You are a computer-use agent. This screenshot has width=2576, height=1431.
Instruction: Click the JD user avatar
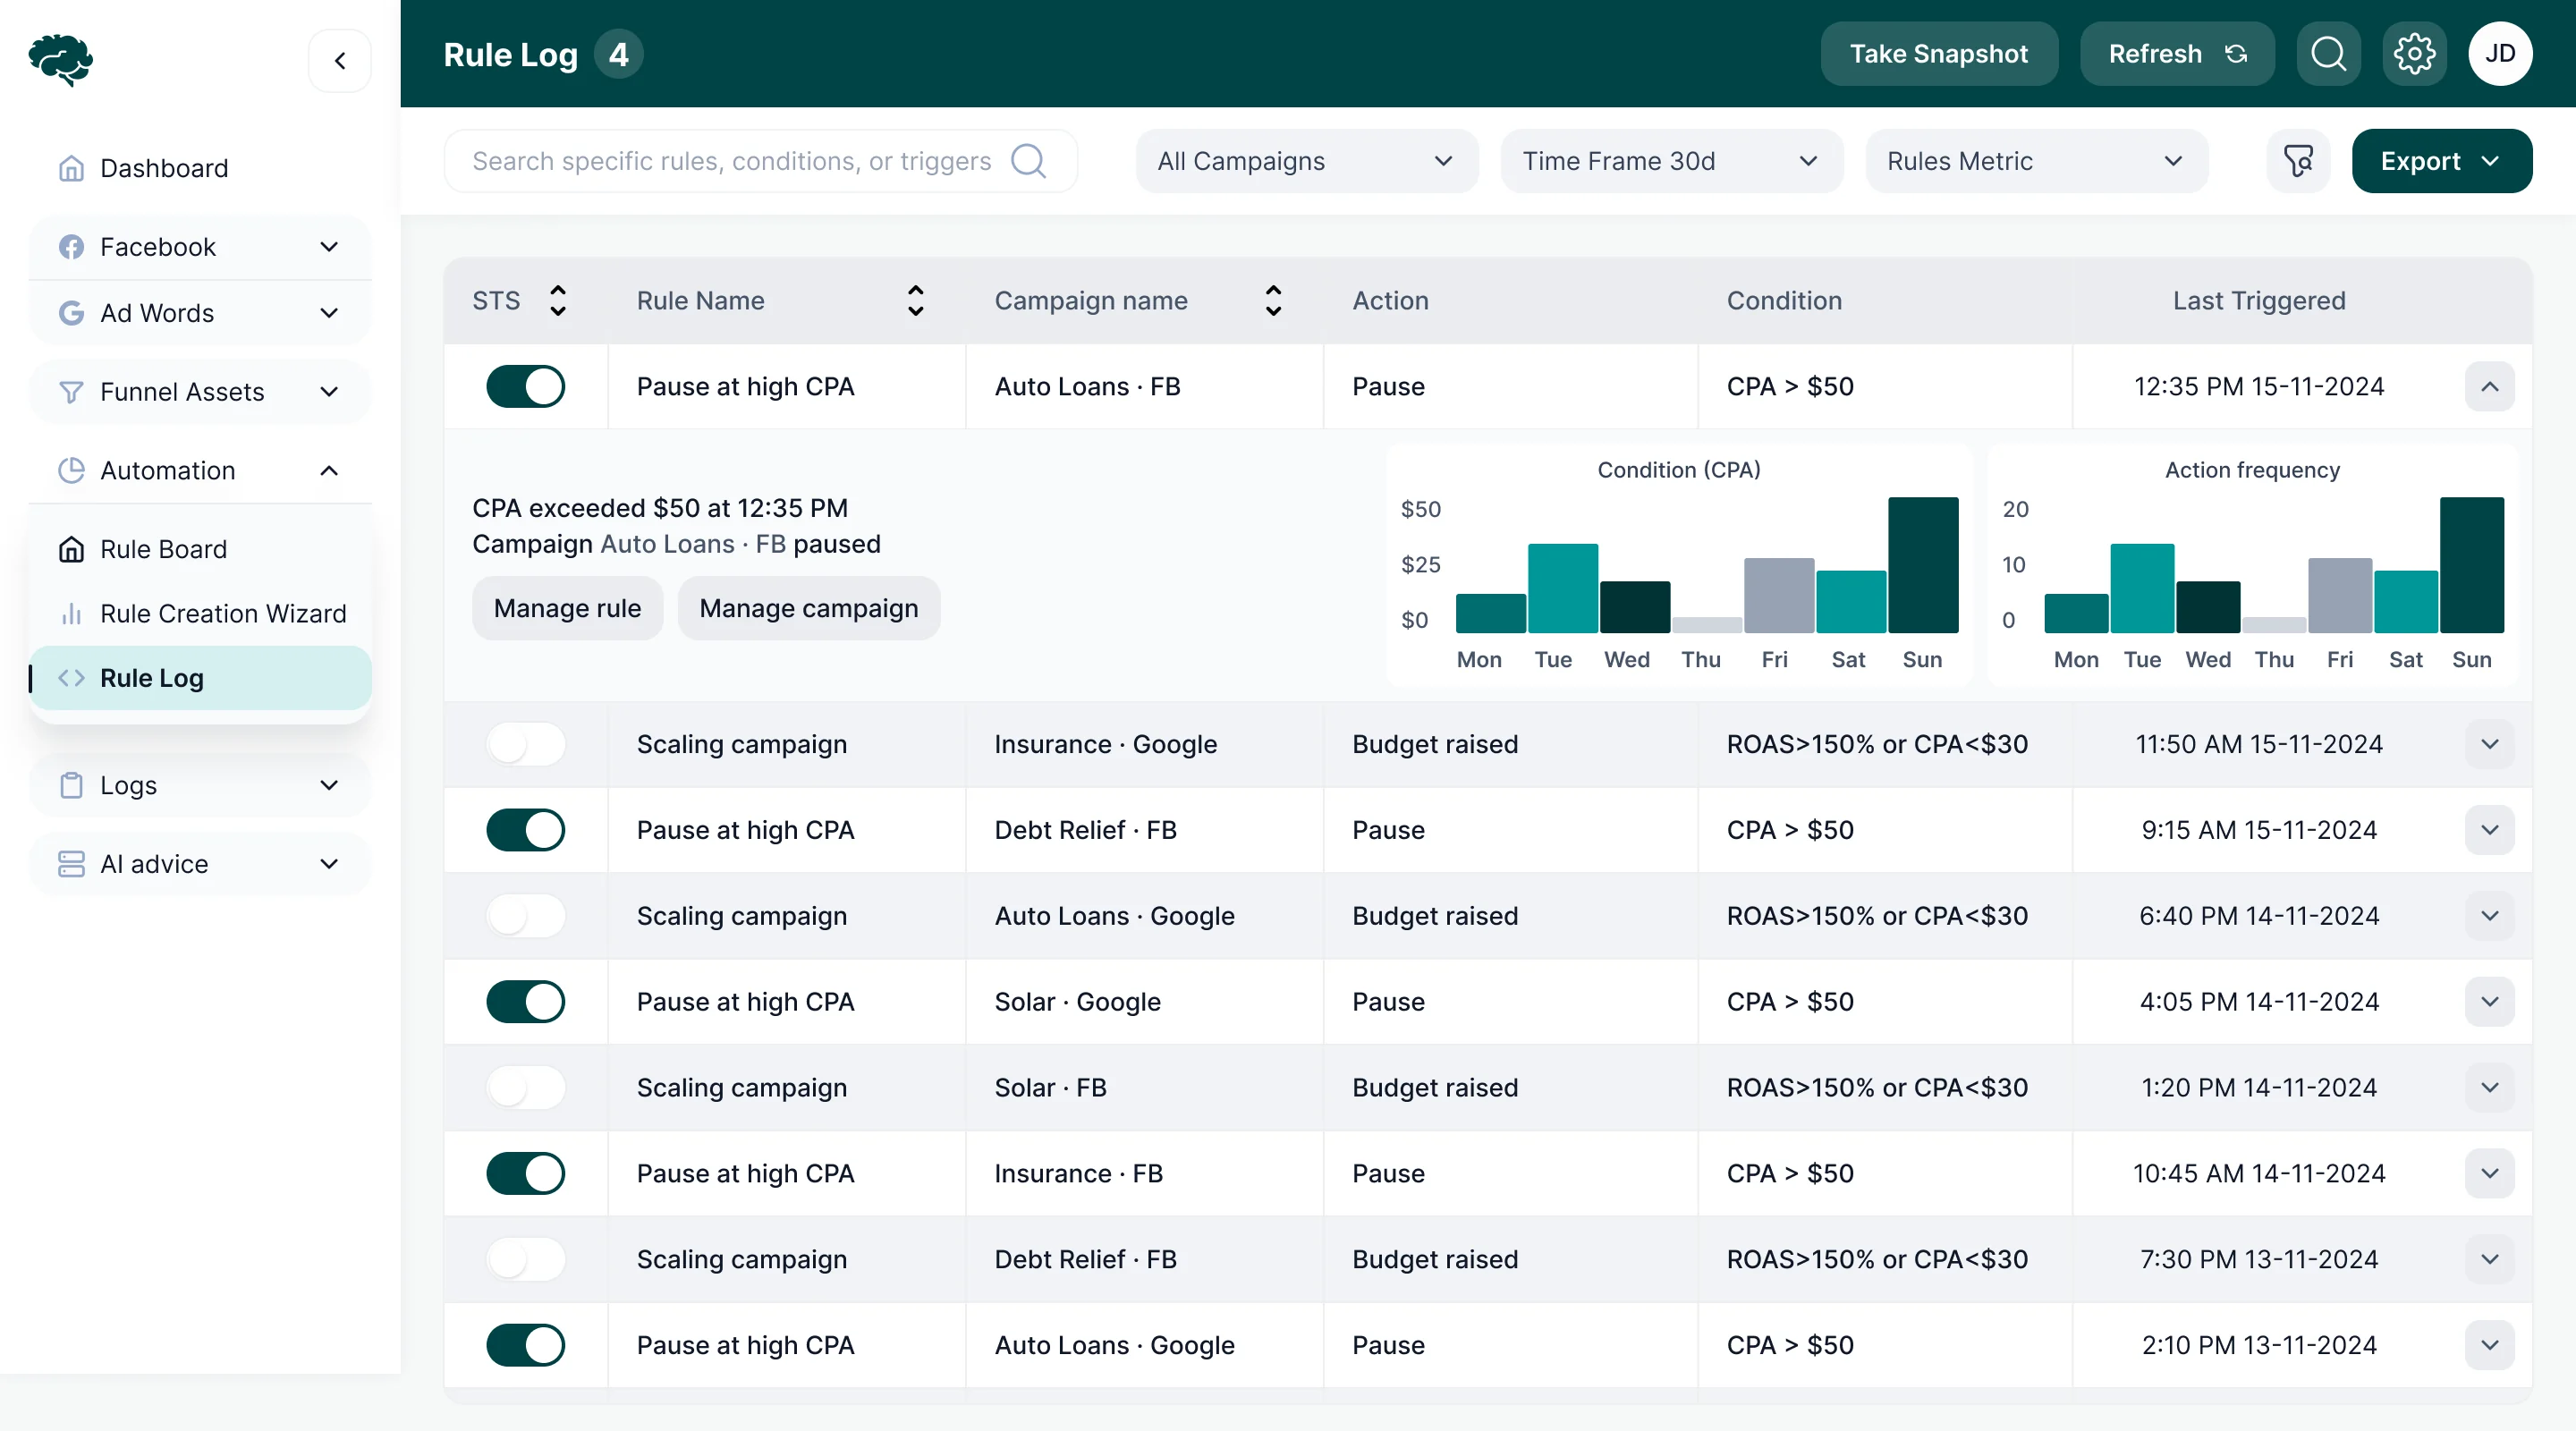2500,54
